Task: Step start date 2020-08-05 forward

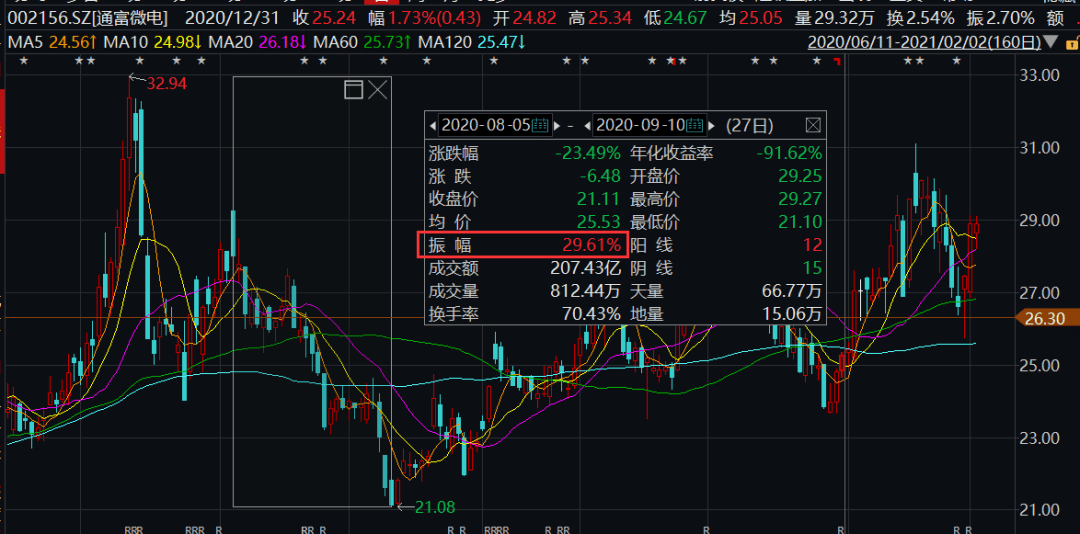Action: pyautogui.click(x=556, y=125)
